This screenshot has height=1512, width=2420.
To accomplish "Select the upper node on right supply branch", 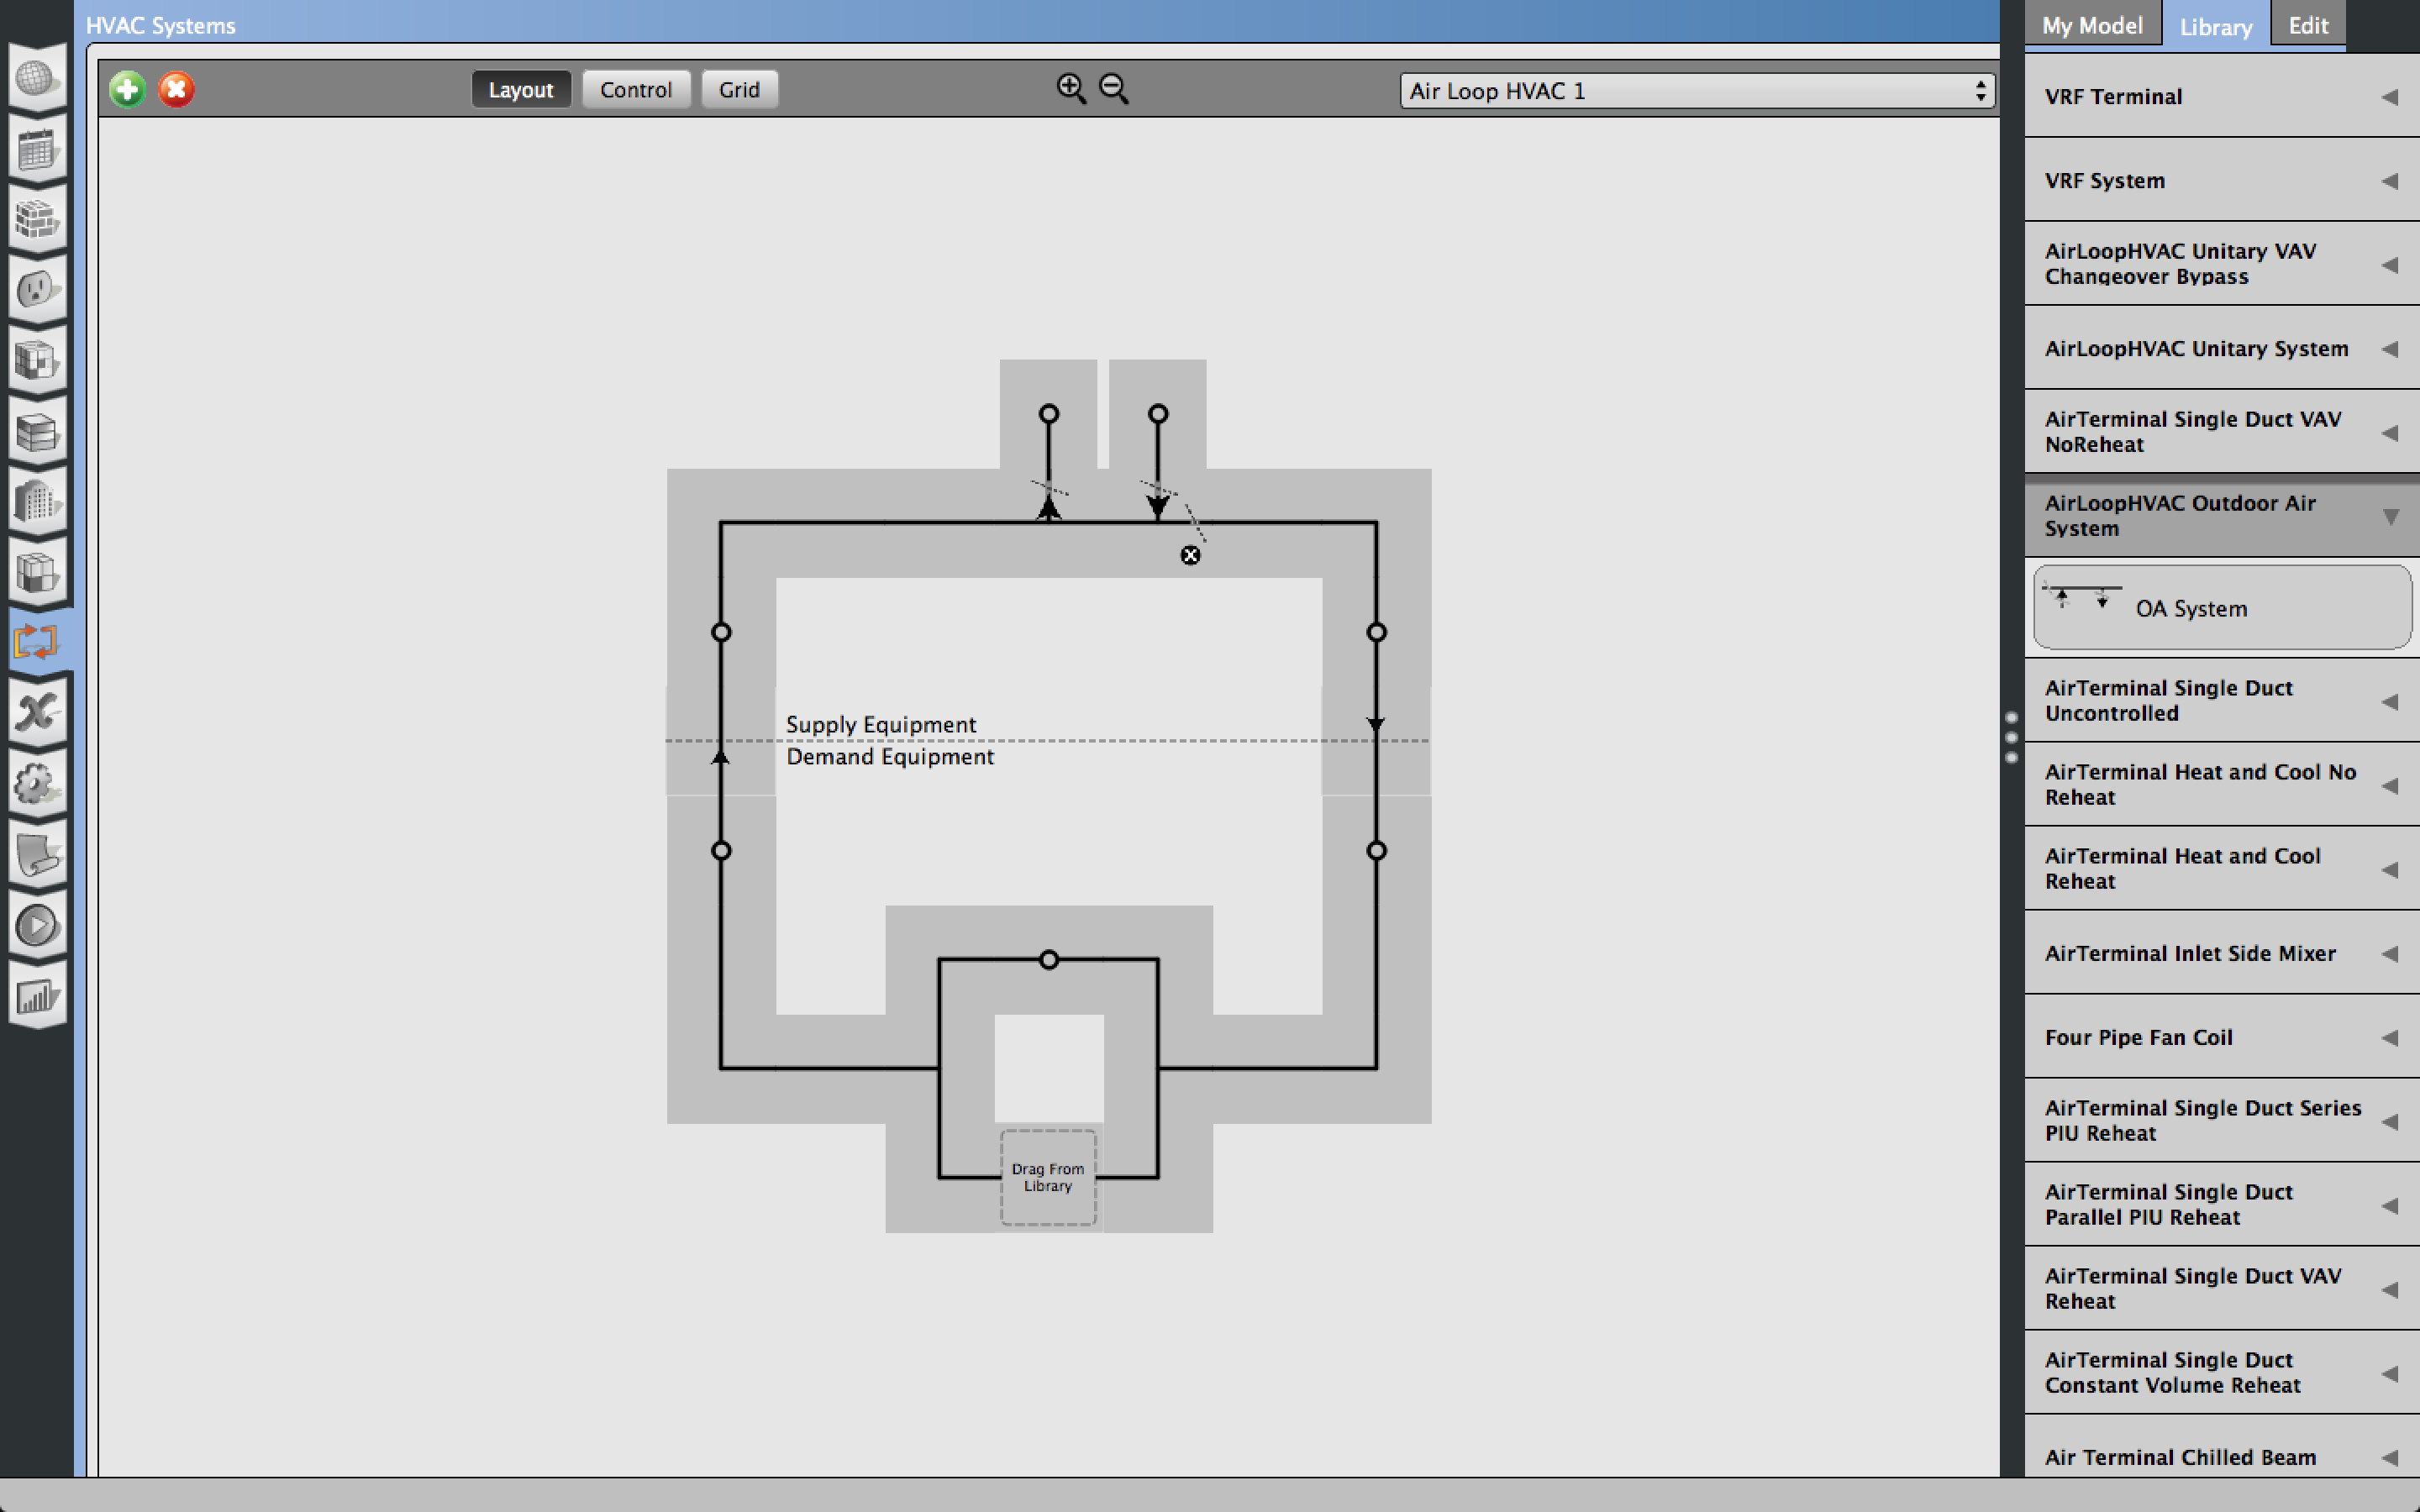I will point(1376,632).
